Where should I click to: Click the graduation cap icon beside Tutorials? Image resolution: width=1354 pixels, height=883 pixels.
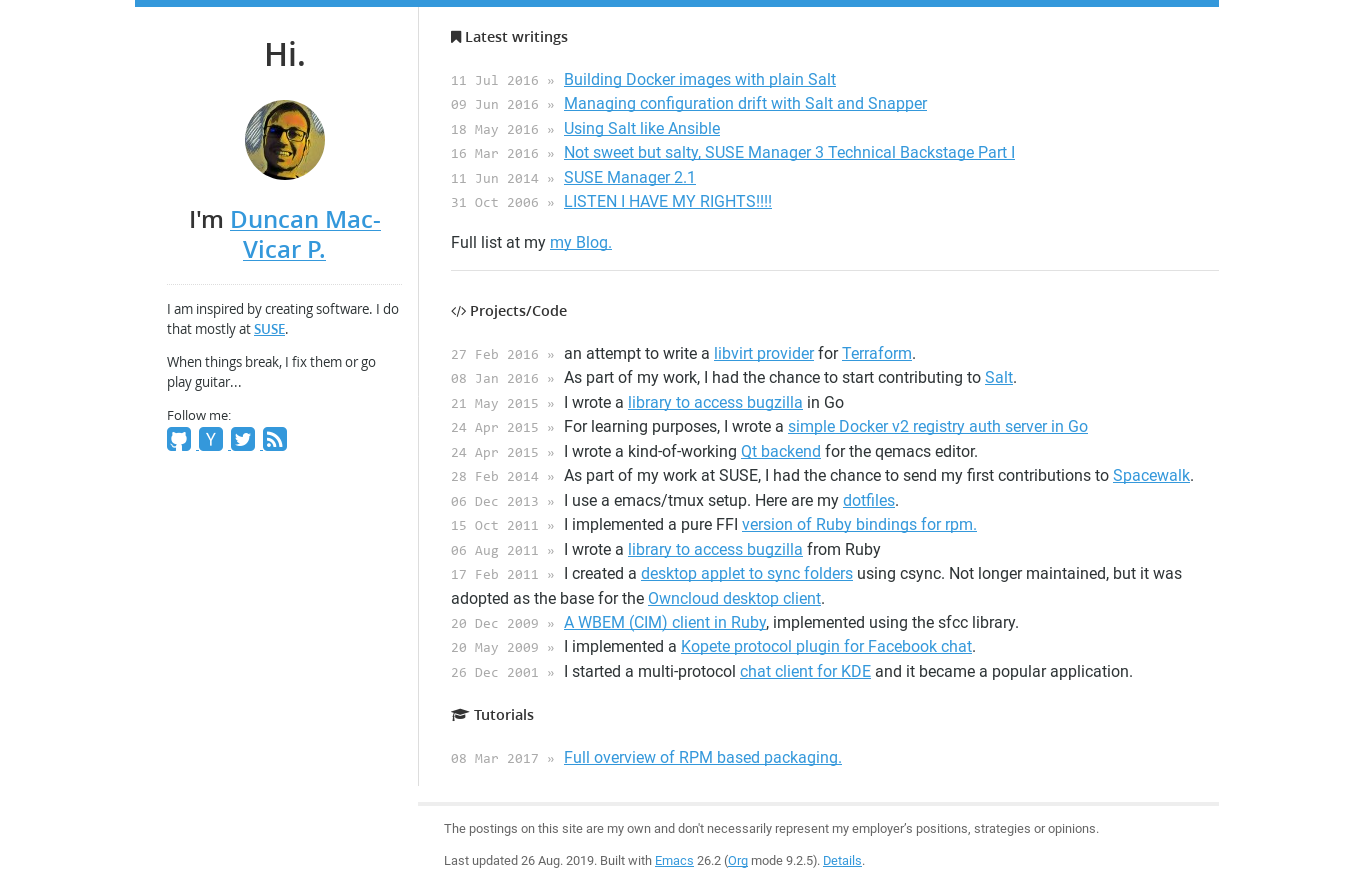coord(460,715)
